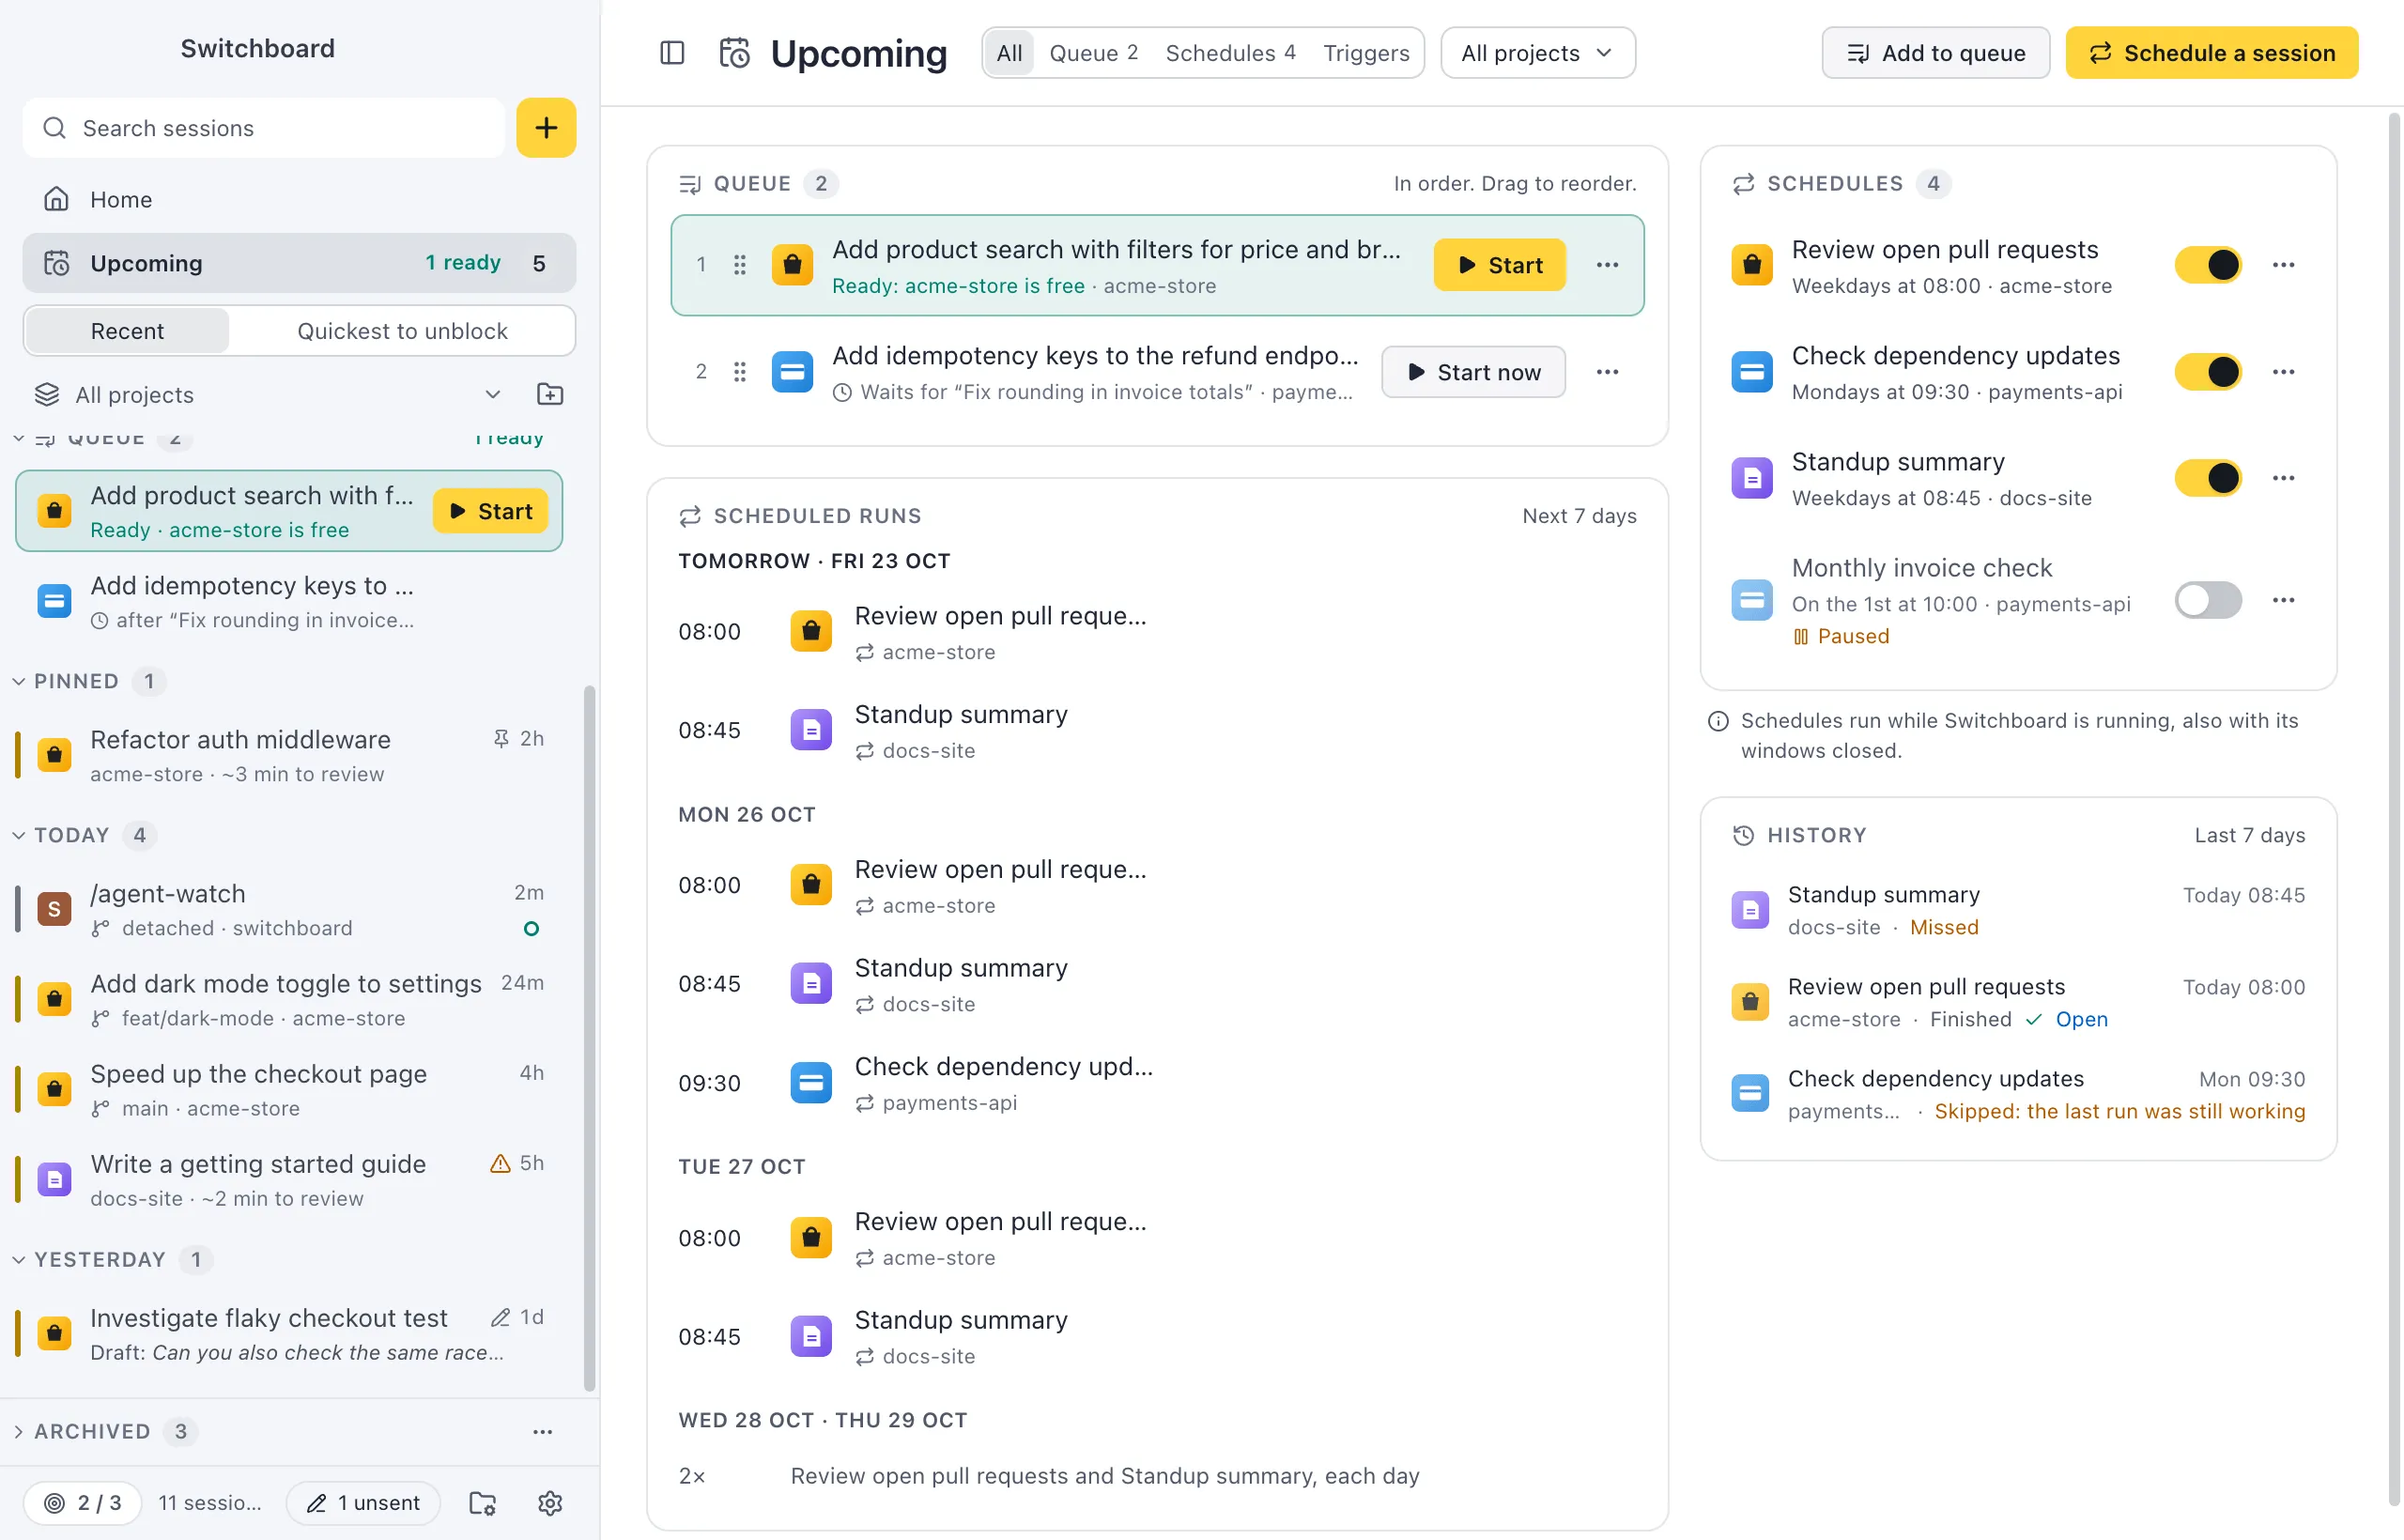Collapse the Yesterday section
2404x1540 pixels.
pyautogui.click(x=19, y=1259)
